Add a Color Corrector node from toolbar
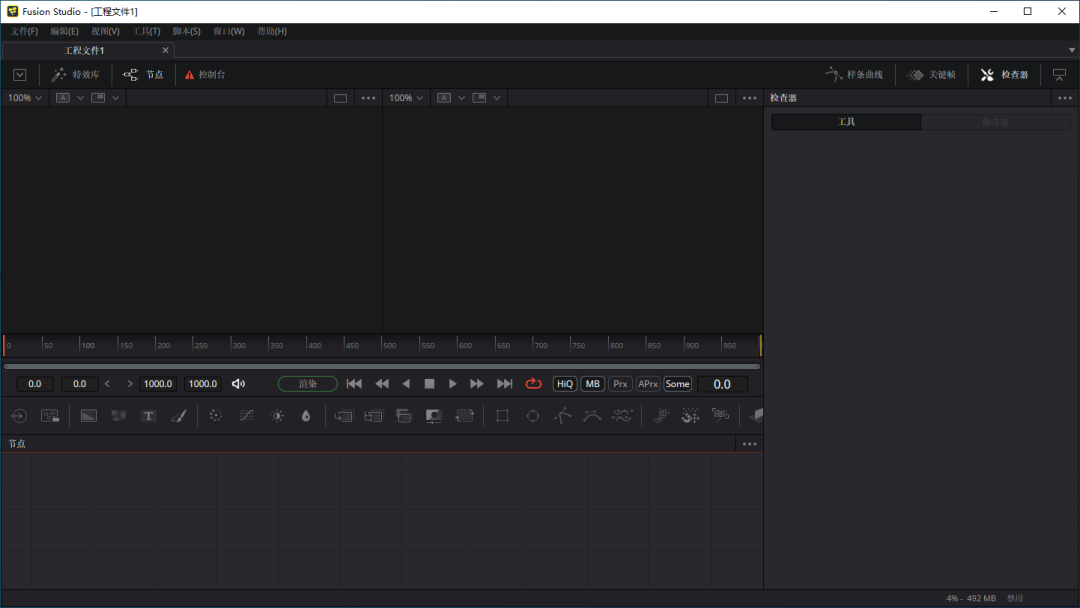The height and width of the screenshot is (608, 1080). click(x=216, y=416)
